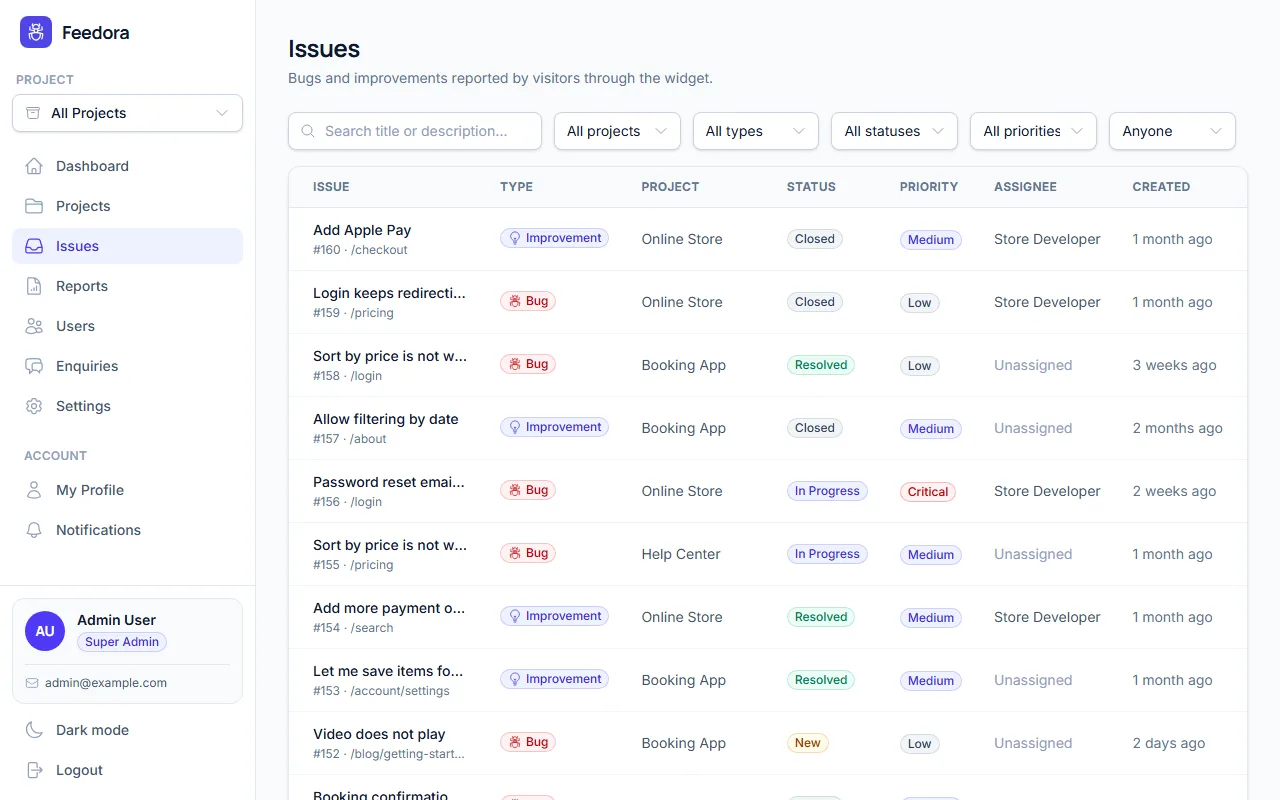Click the Help Center project cell
The width and height of the screenshot is (1280, 800).
(681, 554)
